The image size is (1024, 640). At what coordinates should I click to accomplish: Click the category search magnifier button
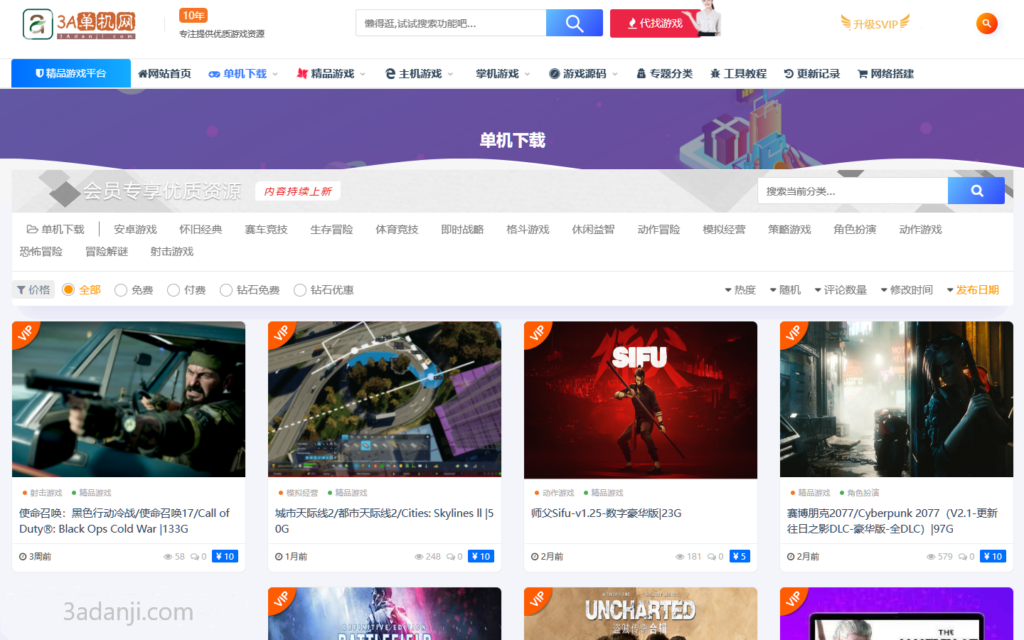(x=976, y=191)
